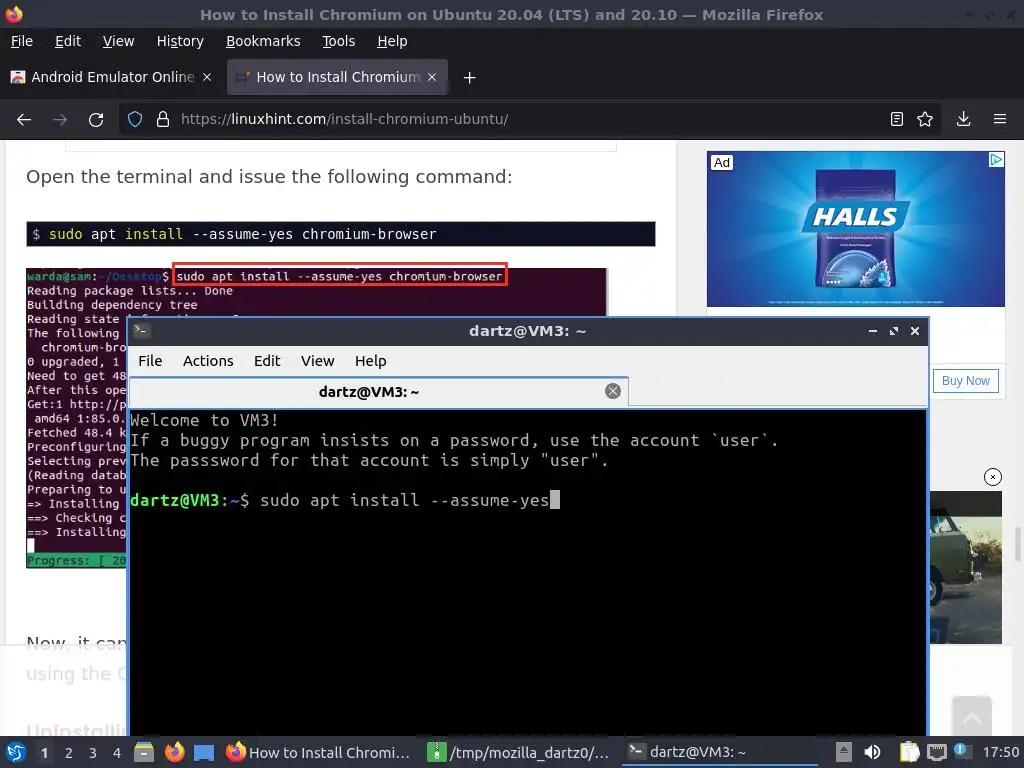Open the Firefox downloads panel

pyautogui.click(x=963, y=119)
